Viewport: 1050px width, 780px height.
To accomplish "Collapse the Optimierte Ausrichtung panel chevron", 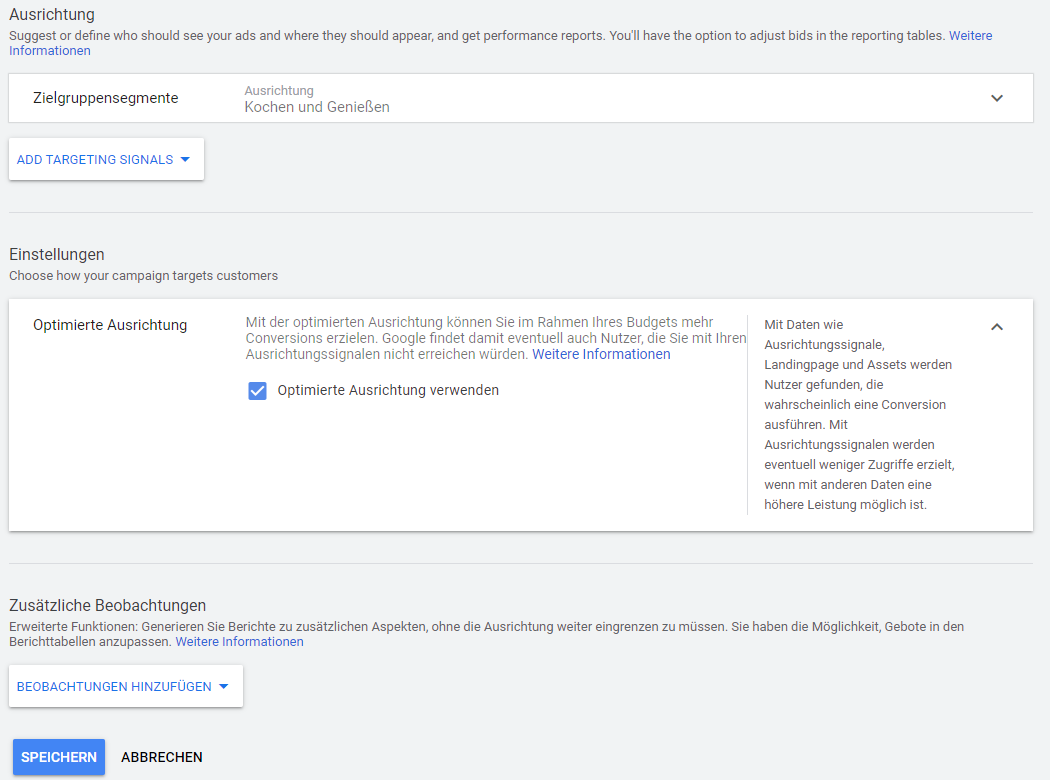I will tap(996, 327).
